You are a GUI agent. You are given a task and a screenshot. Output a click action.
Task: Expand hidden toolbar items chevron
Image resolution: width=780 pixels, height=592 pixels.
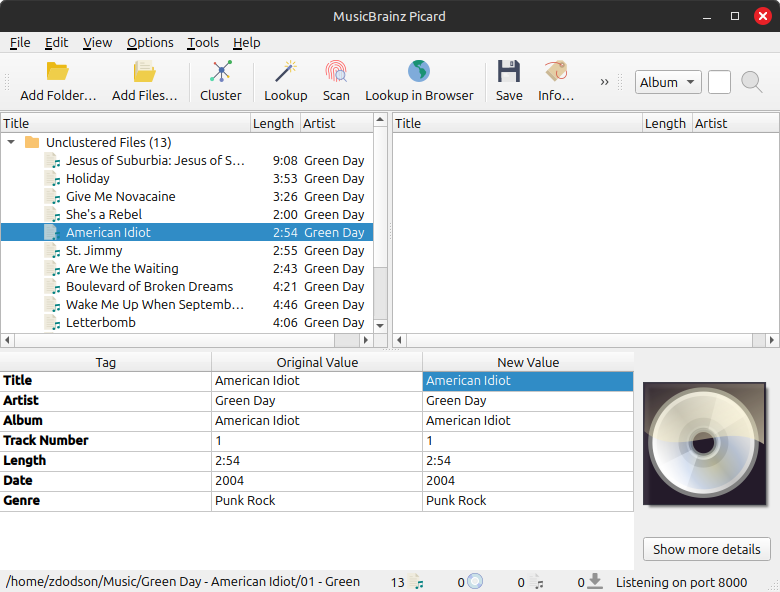tap(604, 82)
